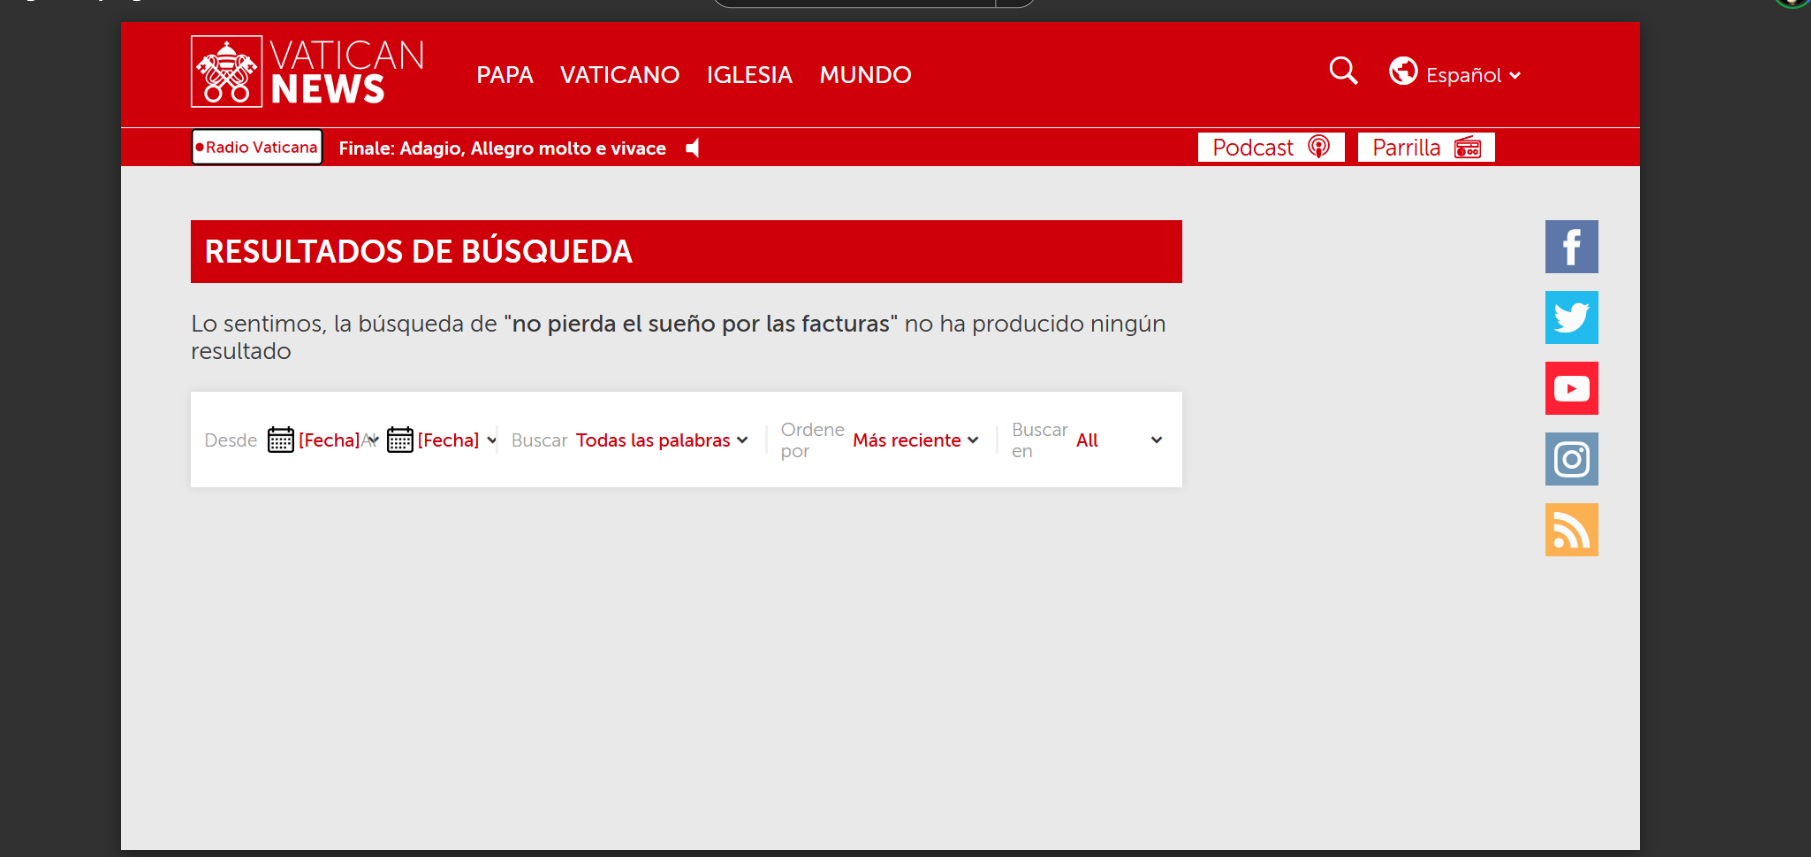
Task: Click the Vatican News logo
Action: pyautogui.click(x=307, y=72)
